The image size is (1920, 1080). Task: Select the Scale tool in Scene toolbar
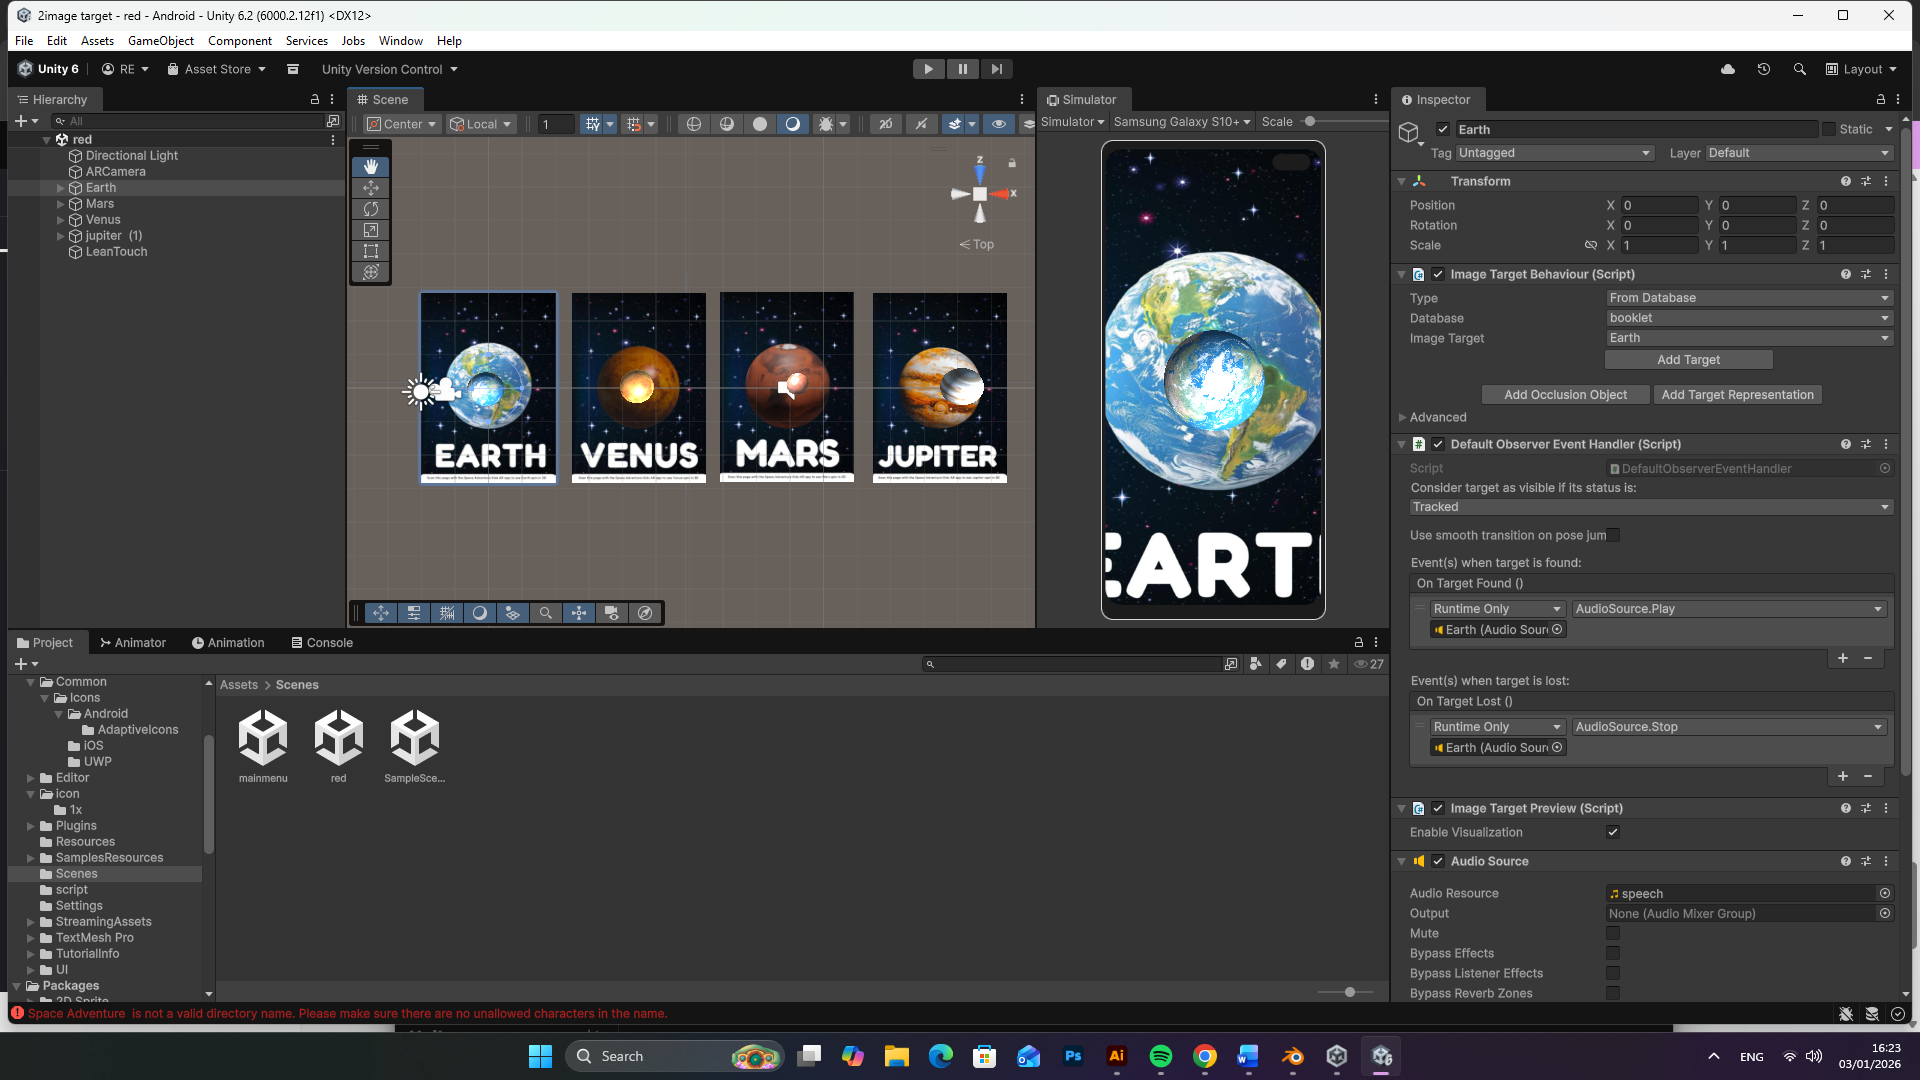371,230
